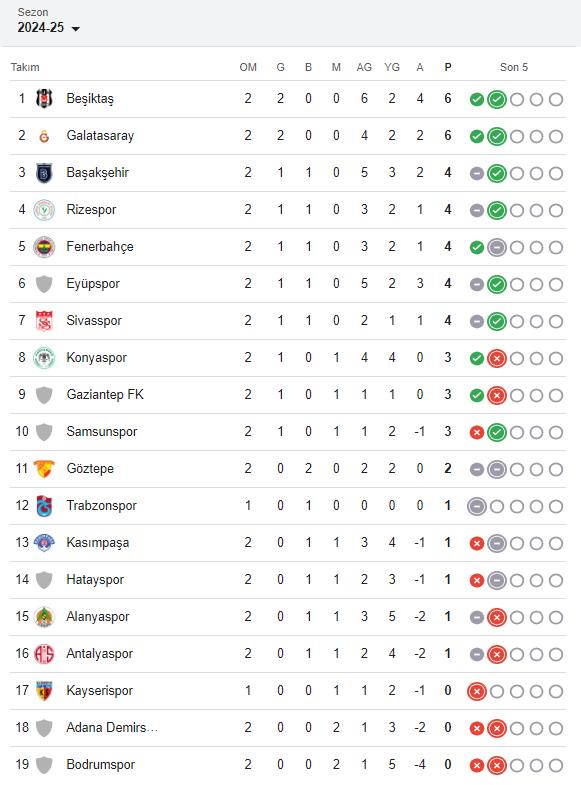Click the Kayserispor team badge
Image resolution: width=581 pixels, height=785 pixels.
coord(44,691)
